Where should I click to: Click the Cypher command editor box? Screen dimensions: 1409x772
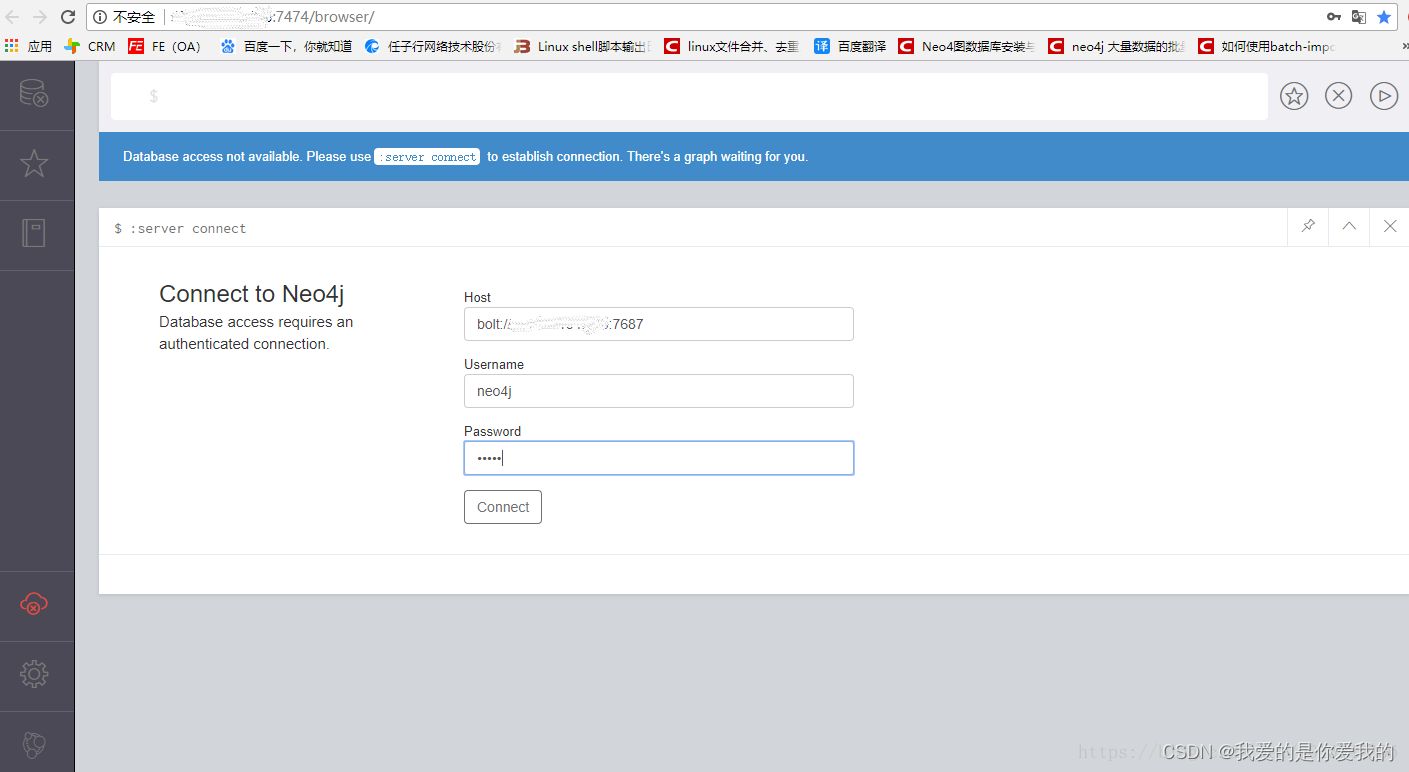(689, 96)
